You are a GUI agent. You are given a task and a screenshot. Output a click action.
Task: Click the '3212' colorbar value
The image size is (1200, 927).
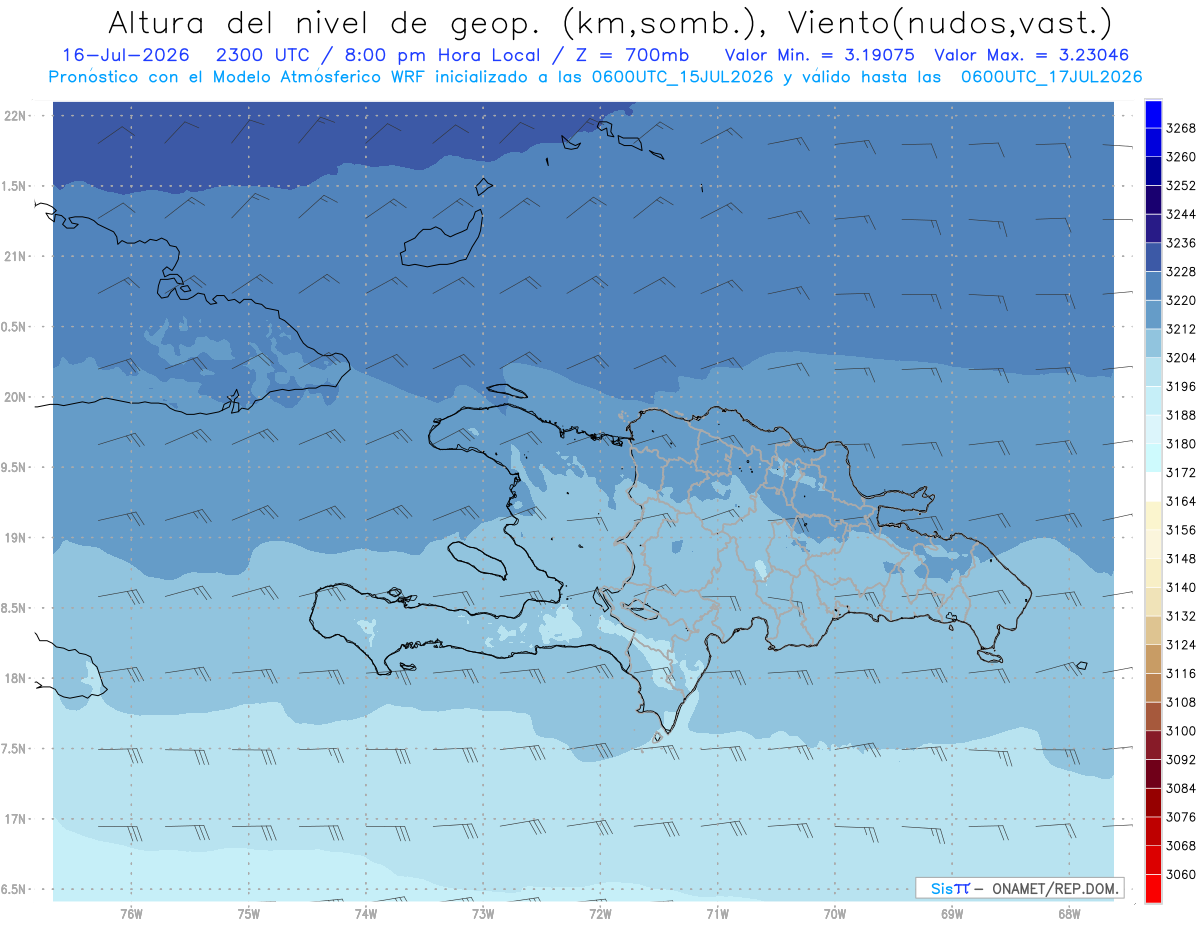[x=1181, y=329]
